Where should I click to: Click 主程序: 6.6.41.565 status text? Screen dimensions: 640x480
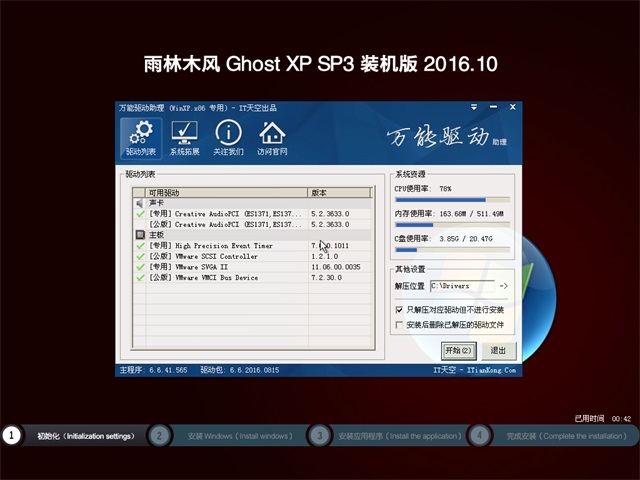coord(153,370)
